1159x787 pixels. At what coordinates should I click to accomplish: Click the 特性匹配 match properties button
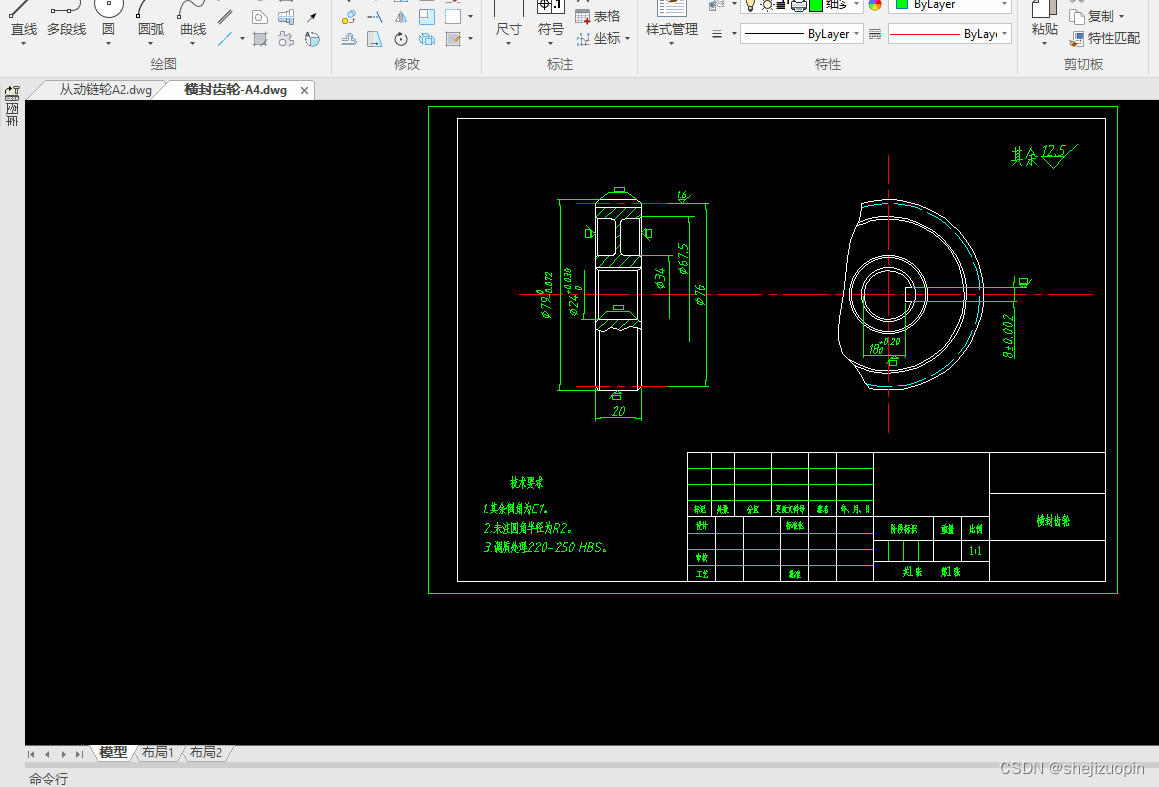[1104, 38]
